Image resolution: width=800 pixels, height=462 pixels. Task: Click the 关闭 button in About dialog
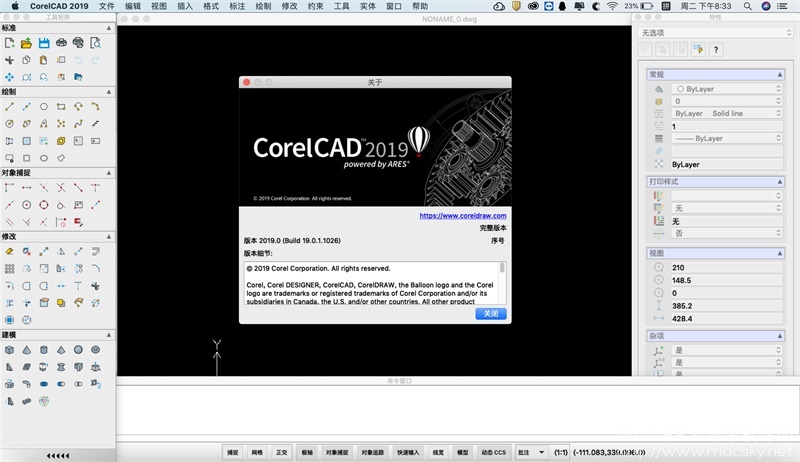tap(491, 314)
